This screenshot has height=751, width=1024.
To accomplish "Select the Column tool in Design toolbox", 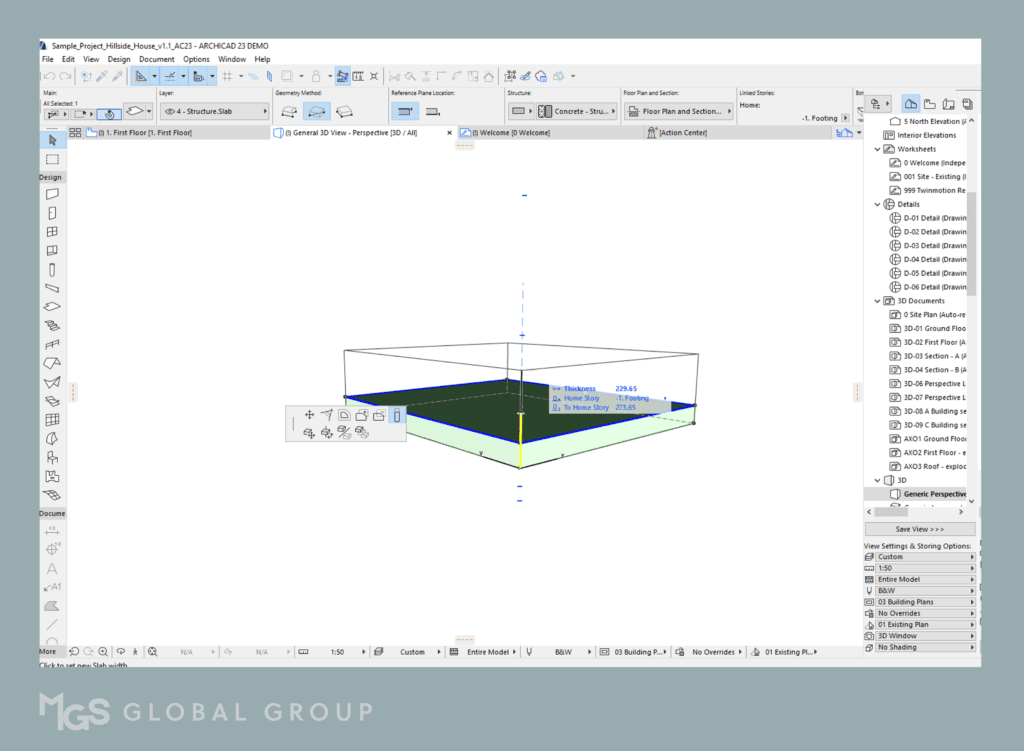I will coord(52,270).
